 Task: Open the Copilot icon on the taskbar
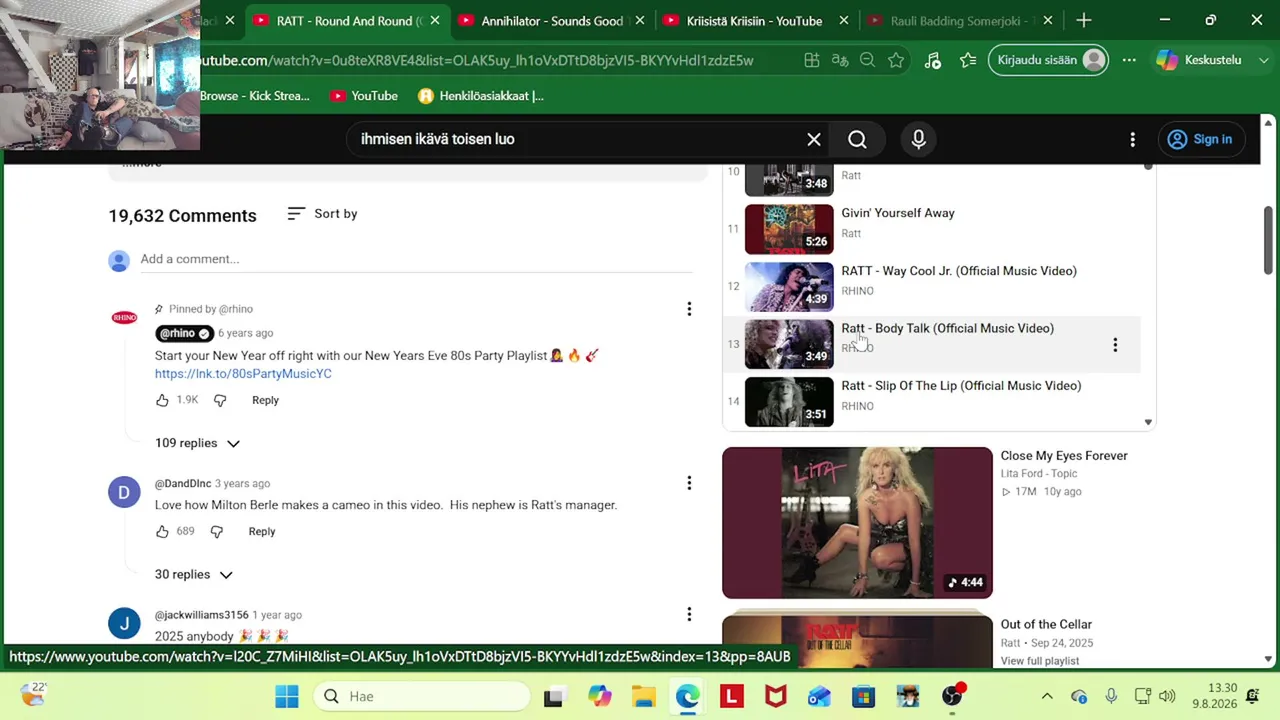tap(599, 696)
